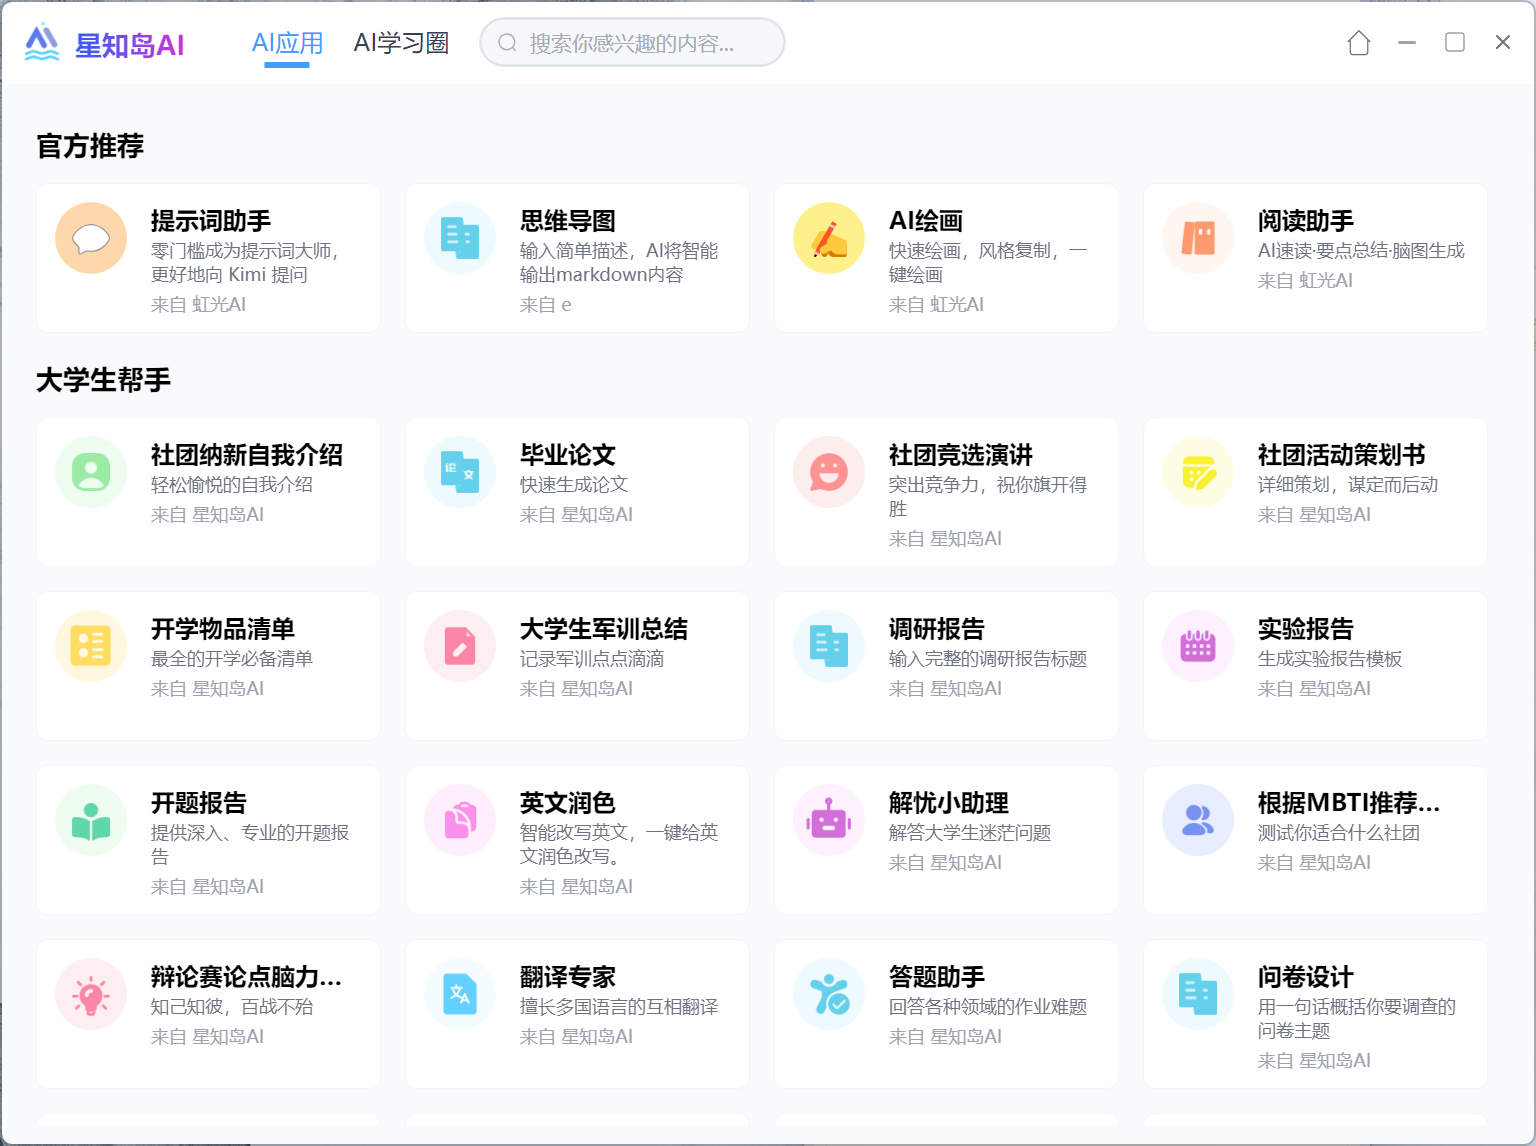Click the 答题助手 checkmark icon

[828, 994]
